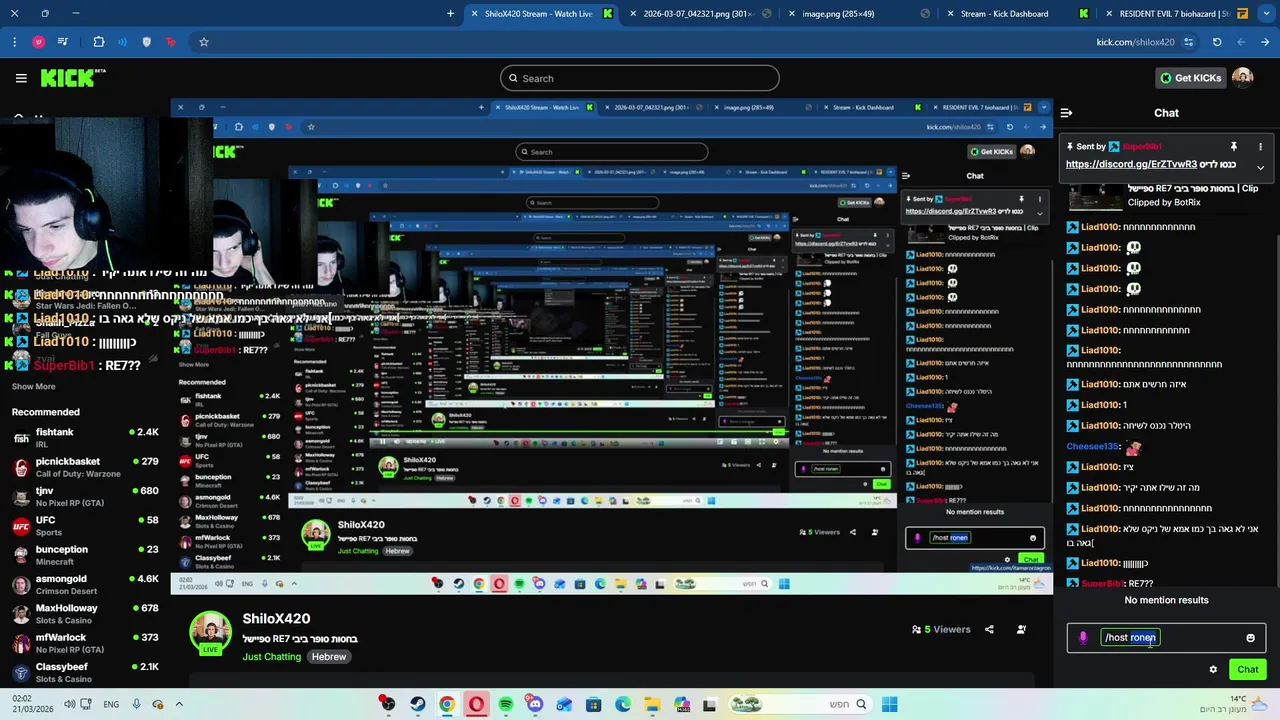Unpin the pinned chat message
Image resolution: width=1280 pixels, height=720 pixels.
(x=1233, y=147)
